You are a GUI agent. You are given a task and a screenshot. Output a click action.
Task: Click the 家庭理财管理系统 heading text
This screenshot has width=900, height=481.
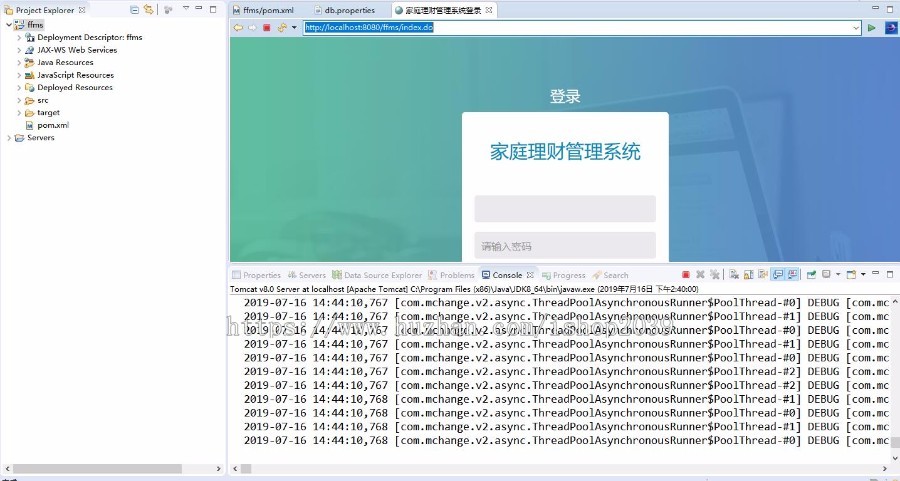(565, 152)
